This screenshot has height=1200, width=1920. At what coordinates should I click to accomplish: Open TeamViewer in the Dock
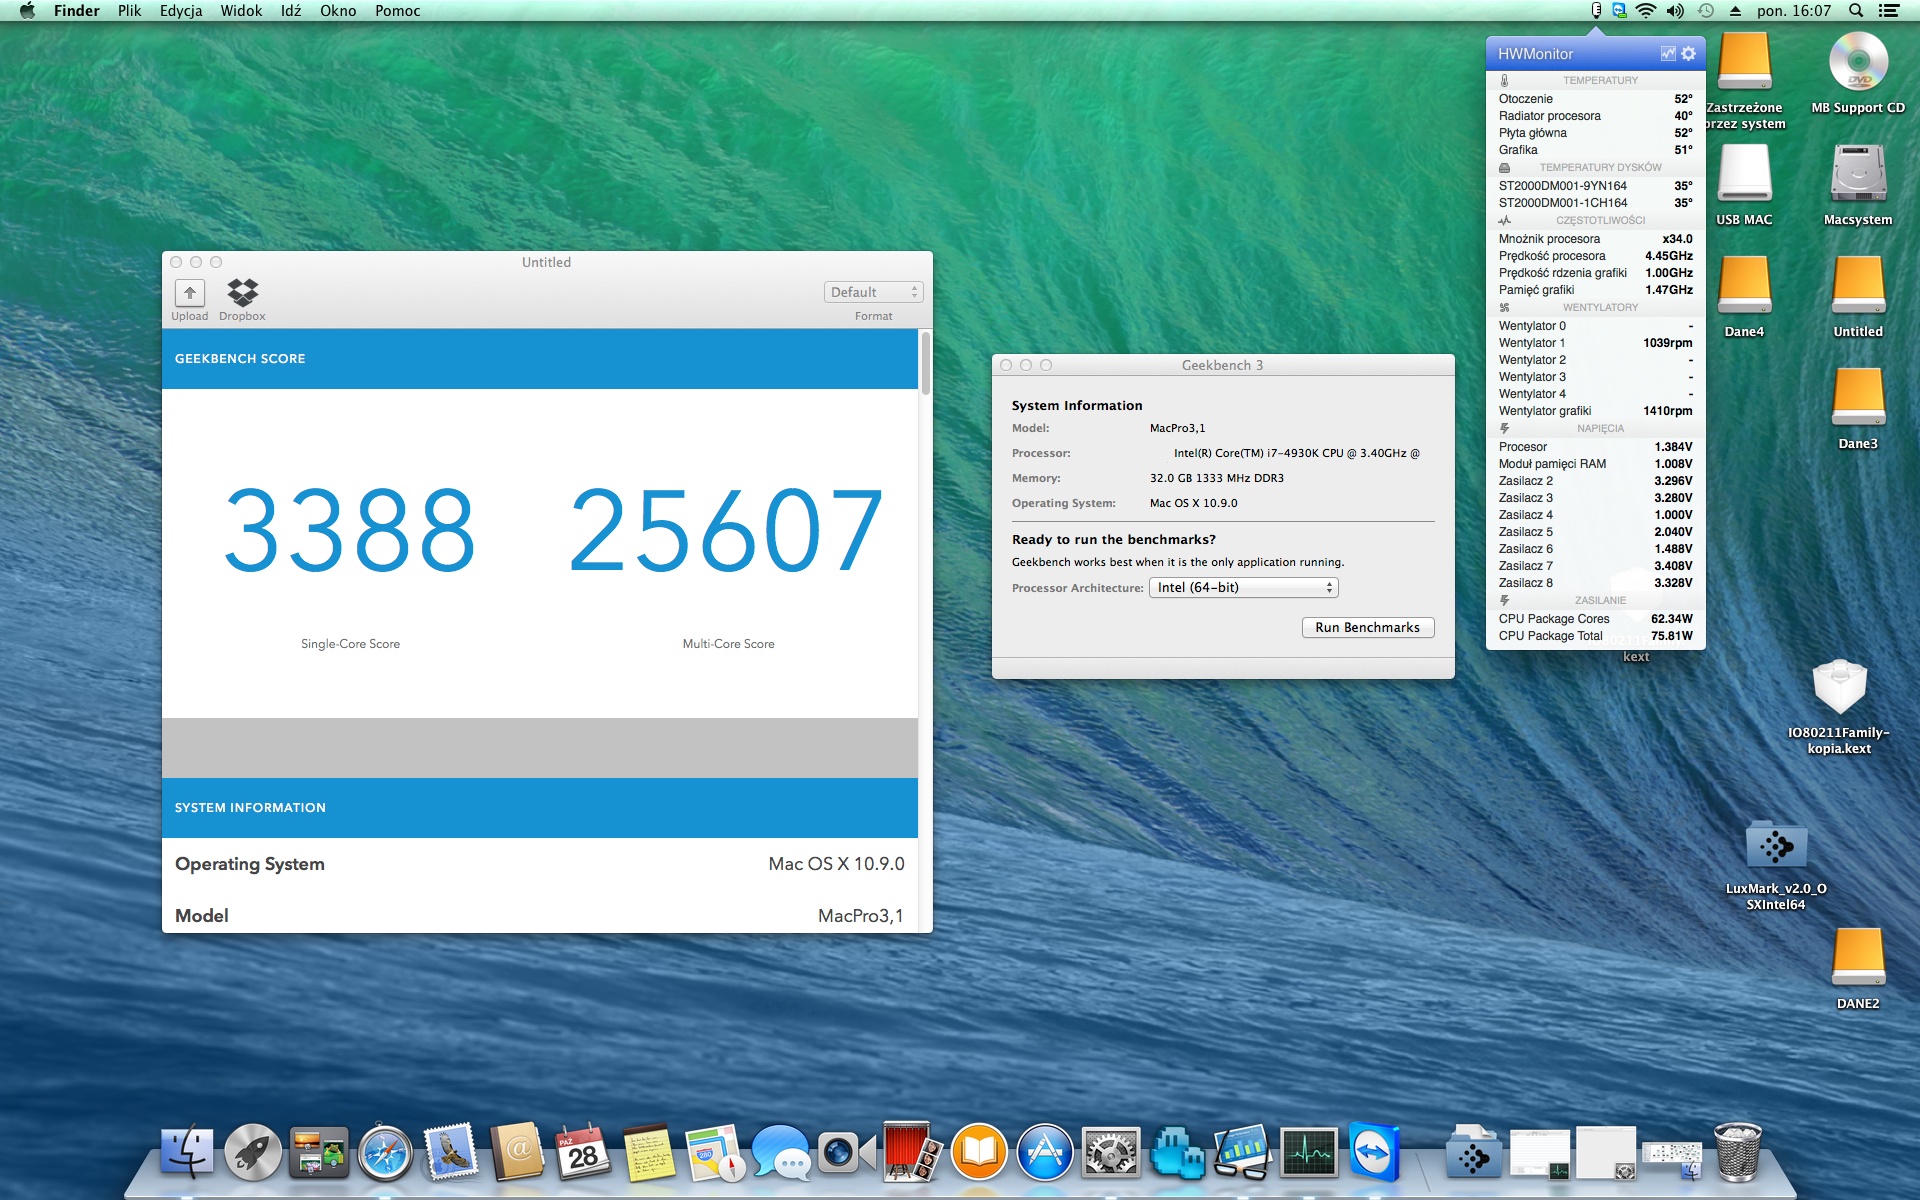(1374, 1153)
